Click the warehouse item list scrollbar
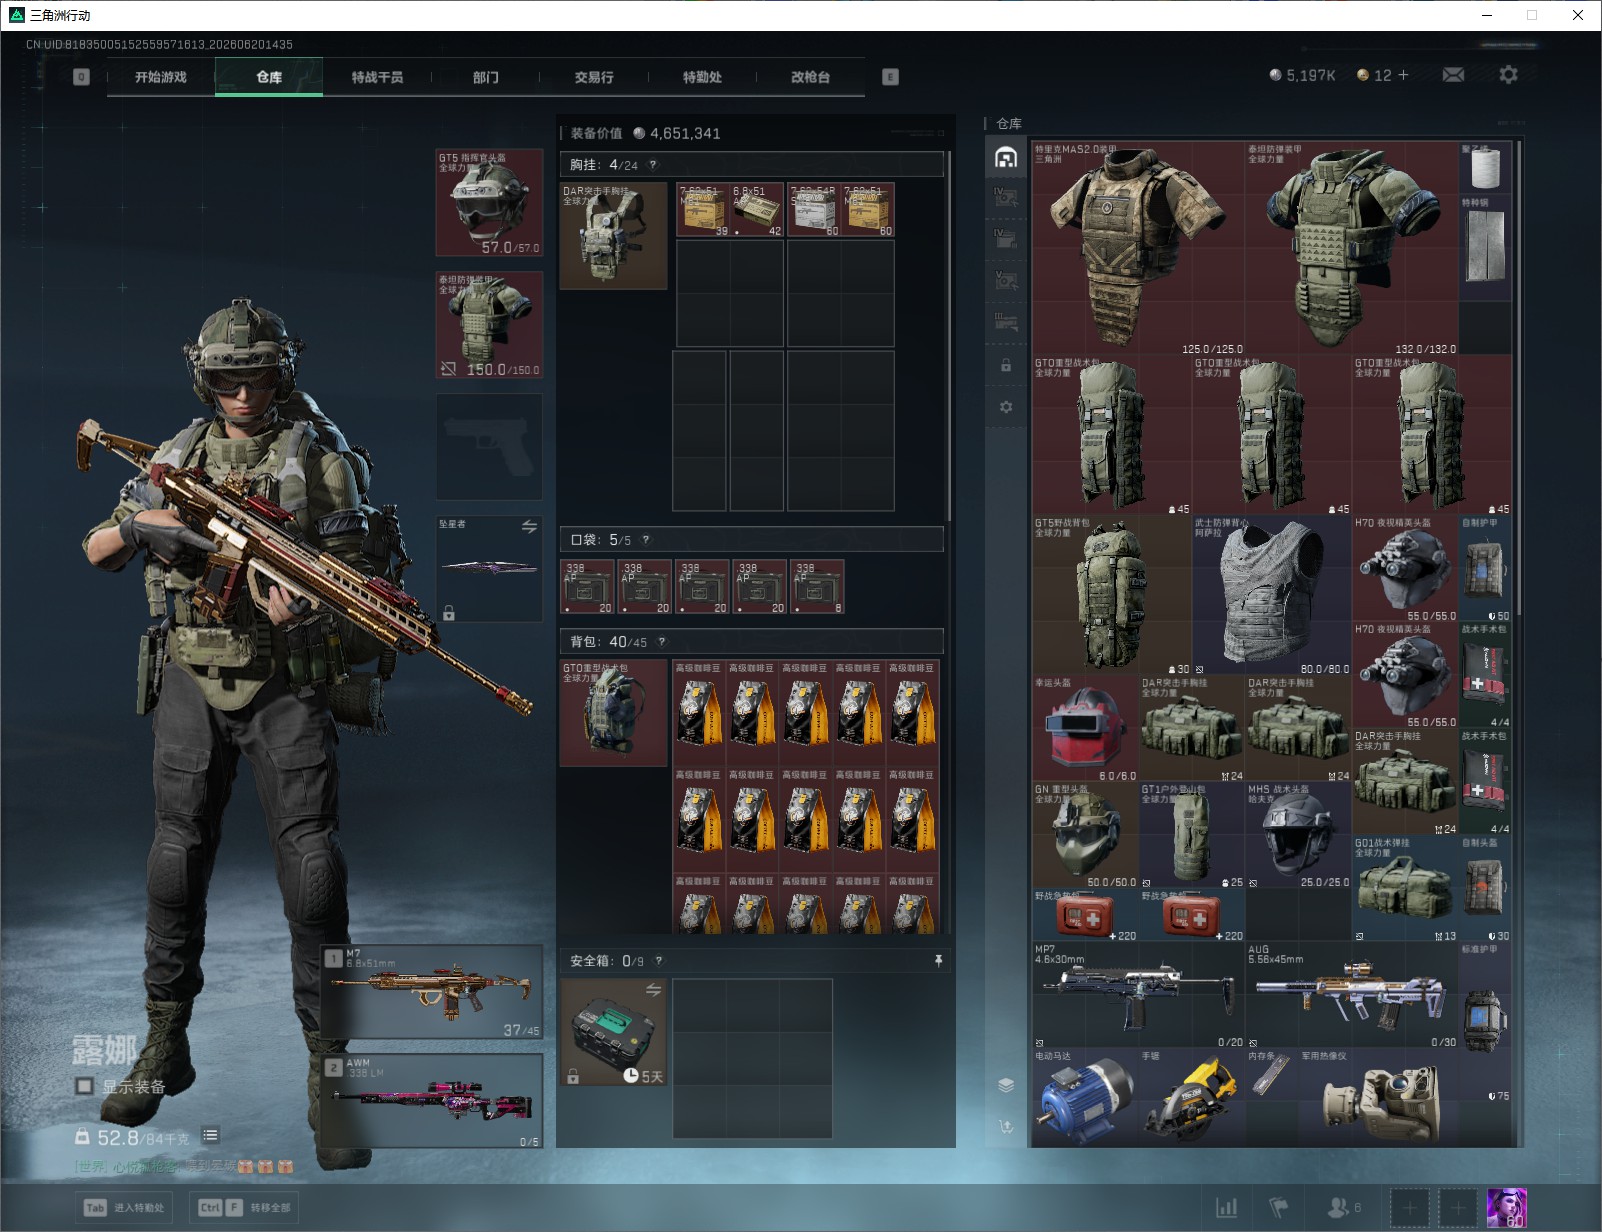 pyautogui.click(x=1518, y=378)
